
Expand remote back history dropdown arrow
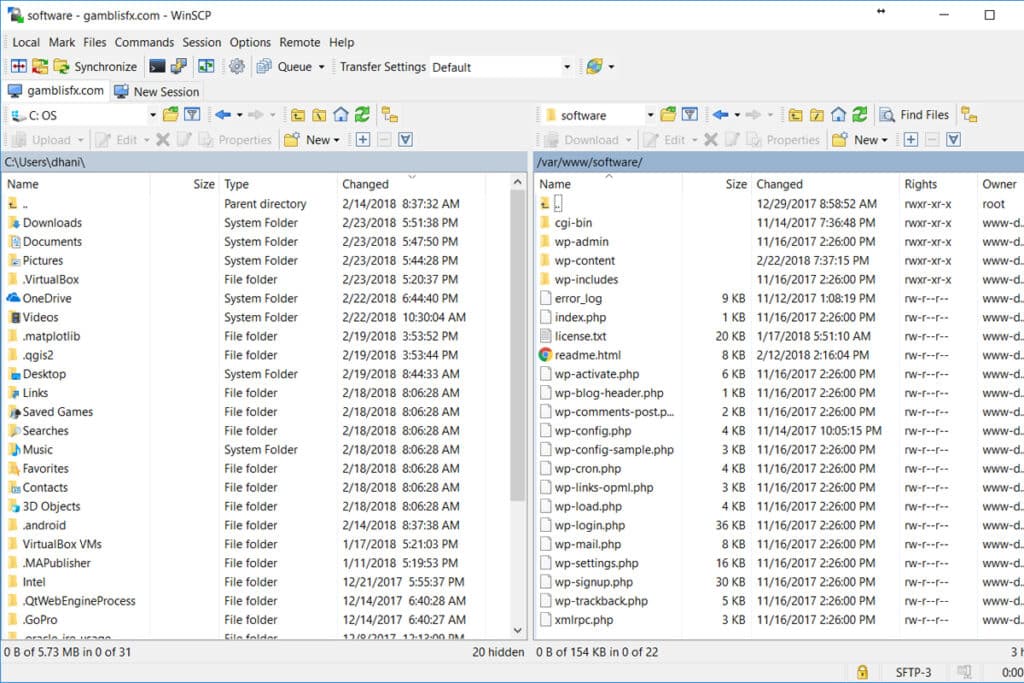[x=737, y=115]
